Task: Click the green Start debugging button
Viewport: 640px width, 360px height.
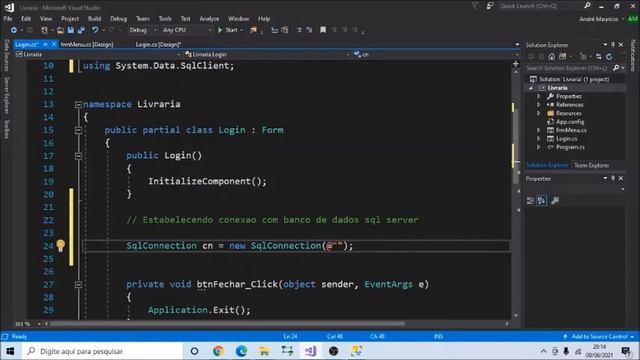Action: tap(228, 30)
